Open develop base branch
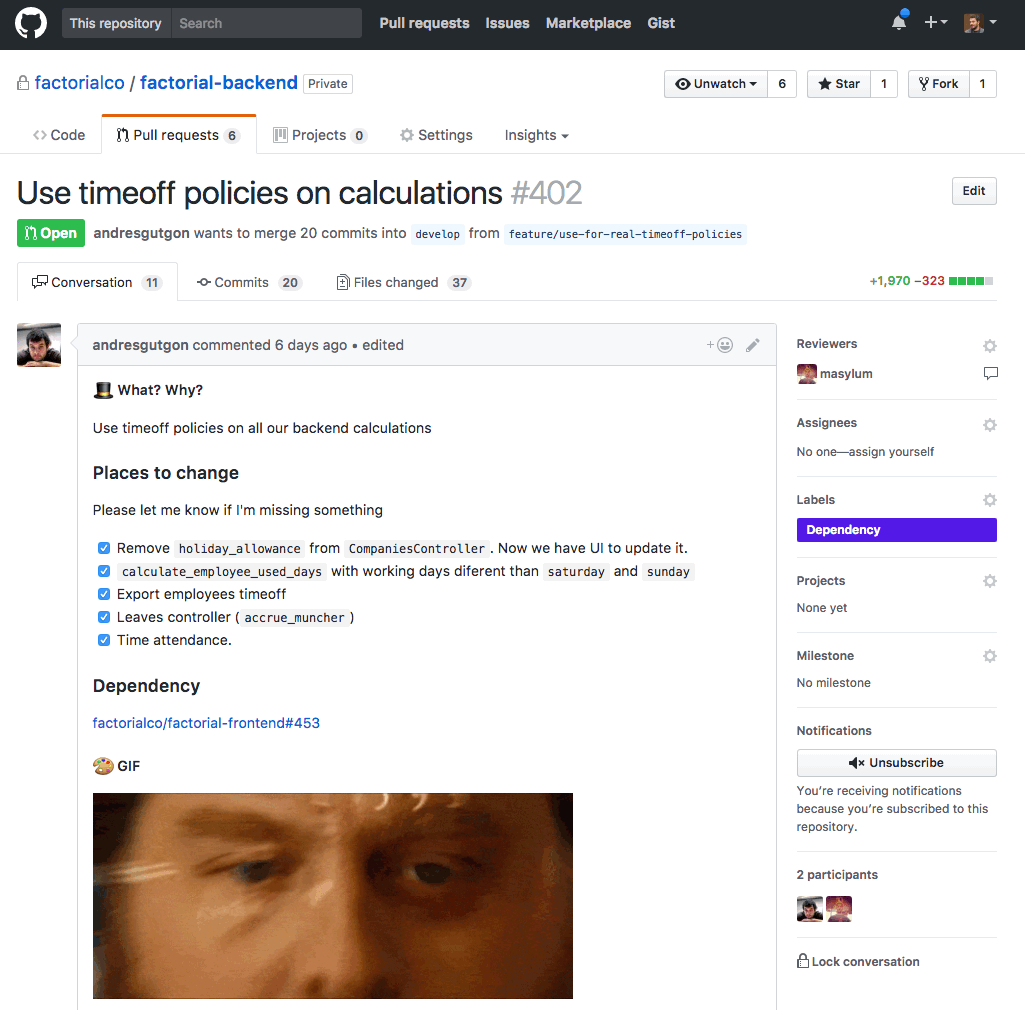 [x=437, y=234]
